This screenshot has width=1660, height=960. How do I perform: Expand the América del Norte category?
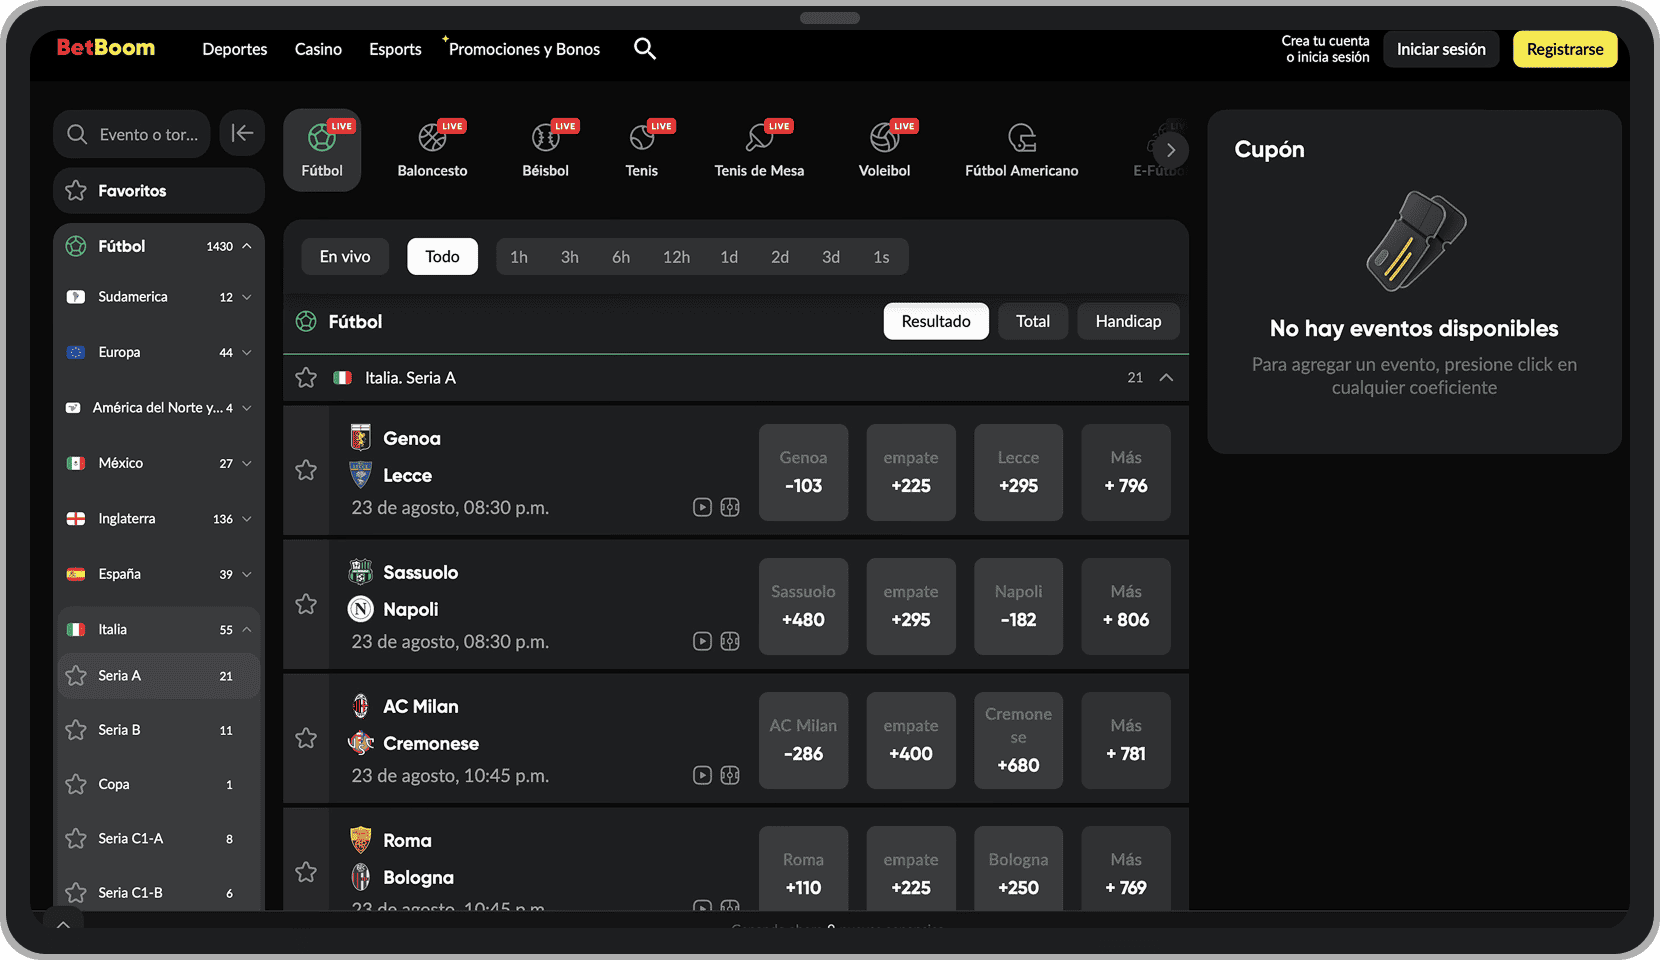(247, 408)
